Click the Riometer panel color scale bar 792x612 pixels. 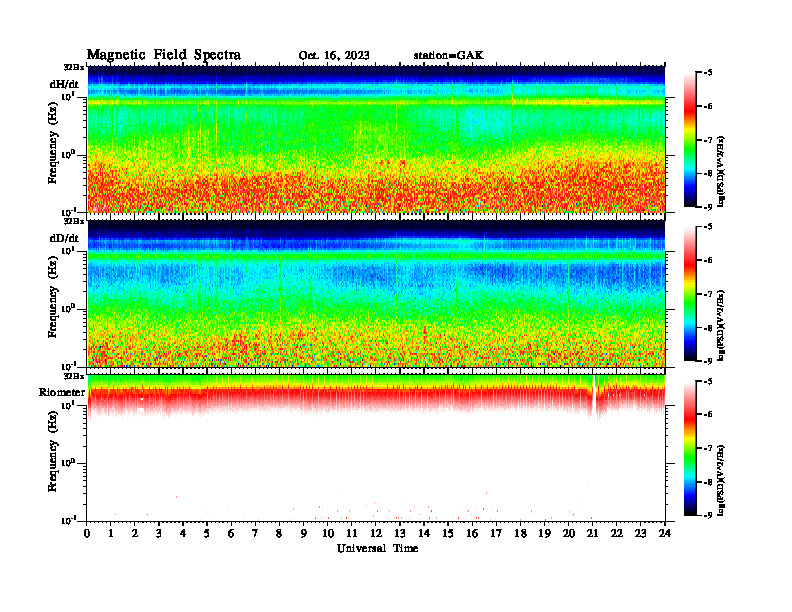tap(690, 448)
